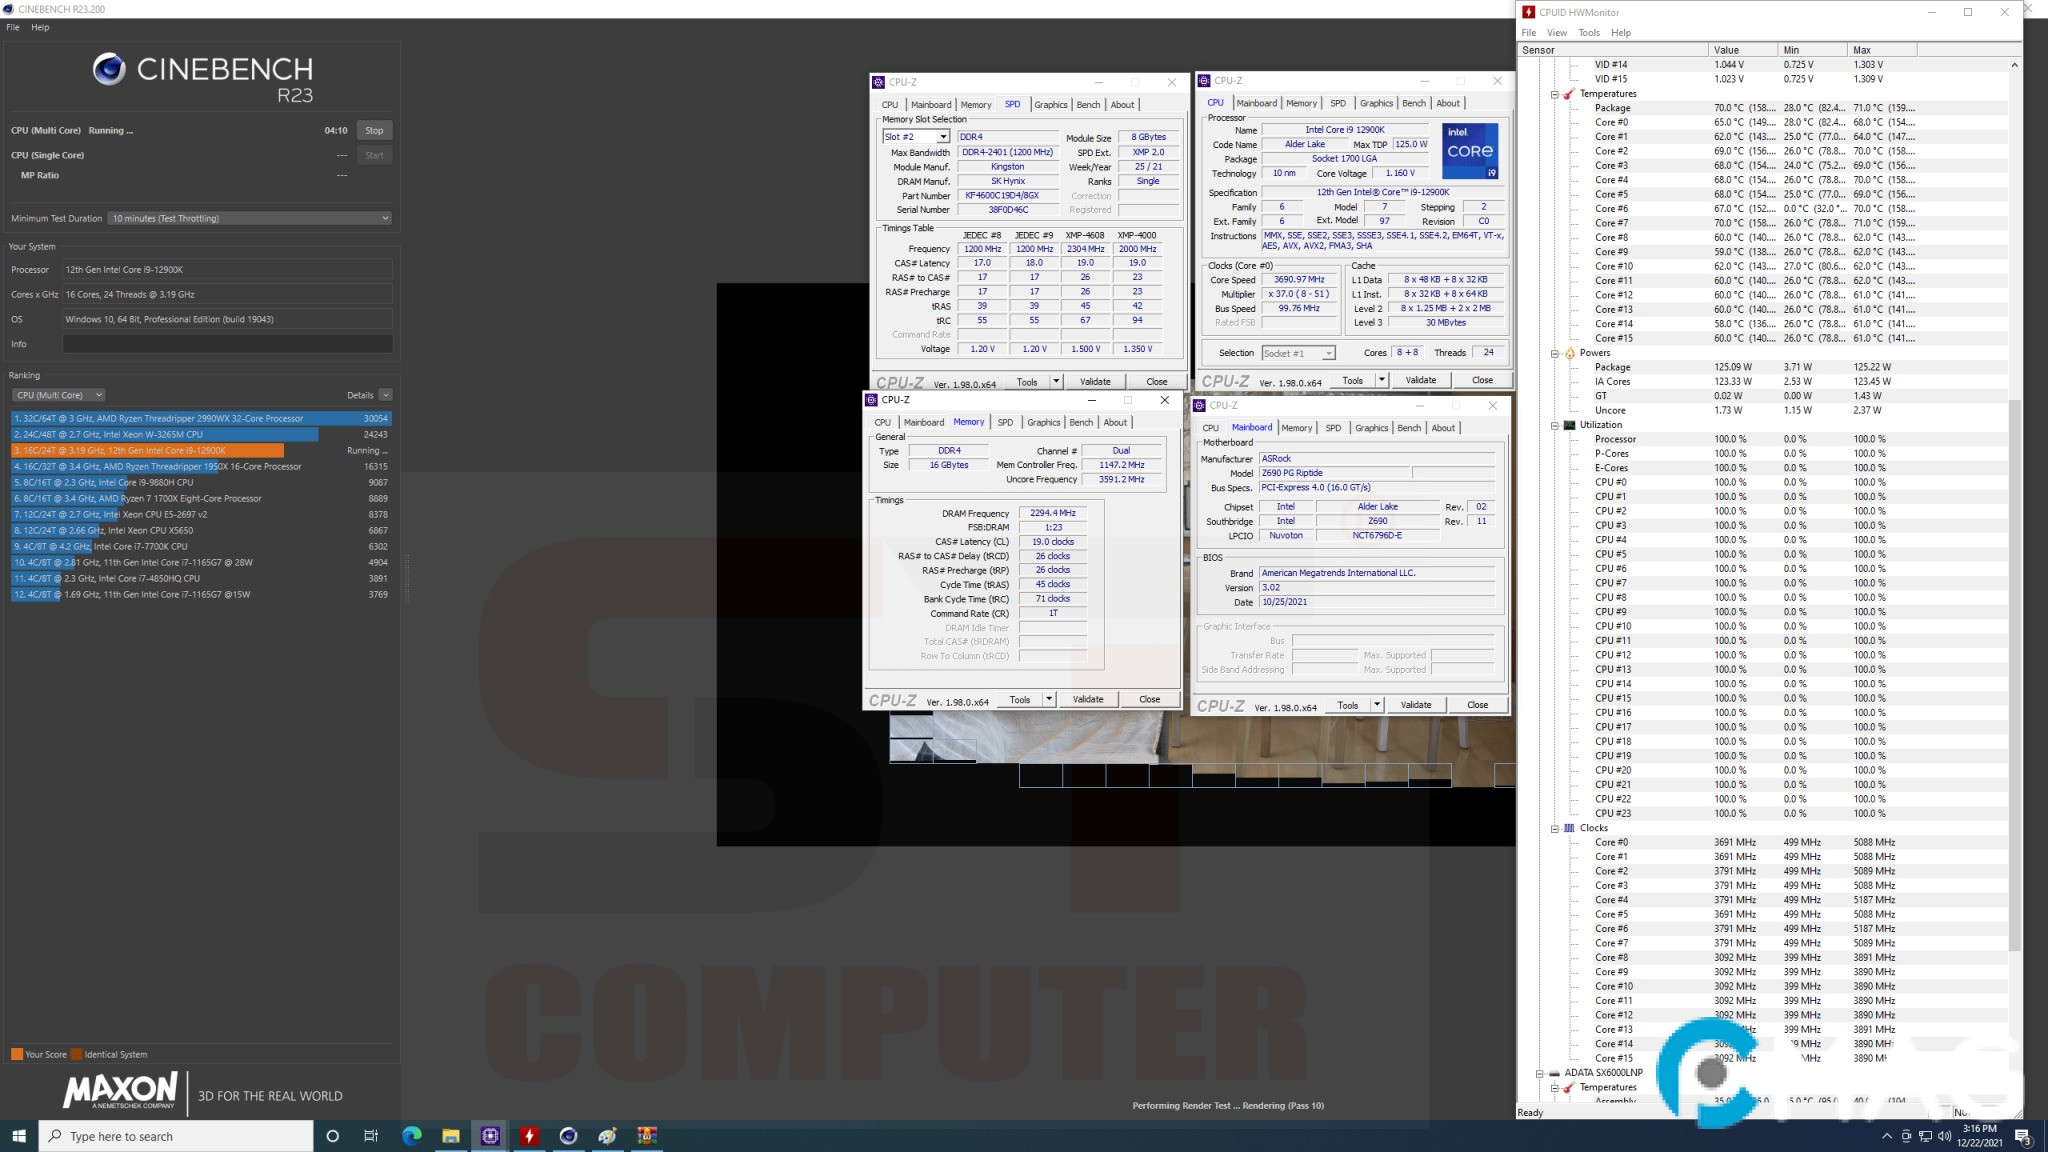Open the Tools menu in HWMonitor
This screenshot has width=2048, height=1152.
[1588, 33]
